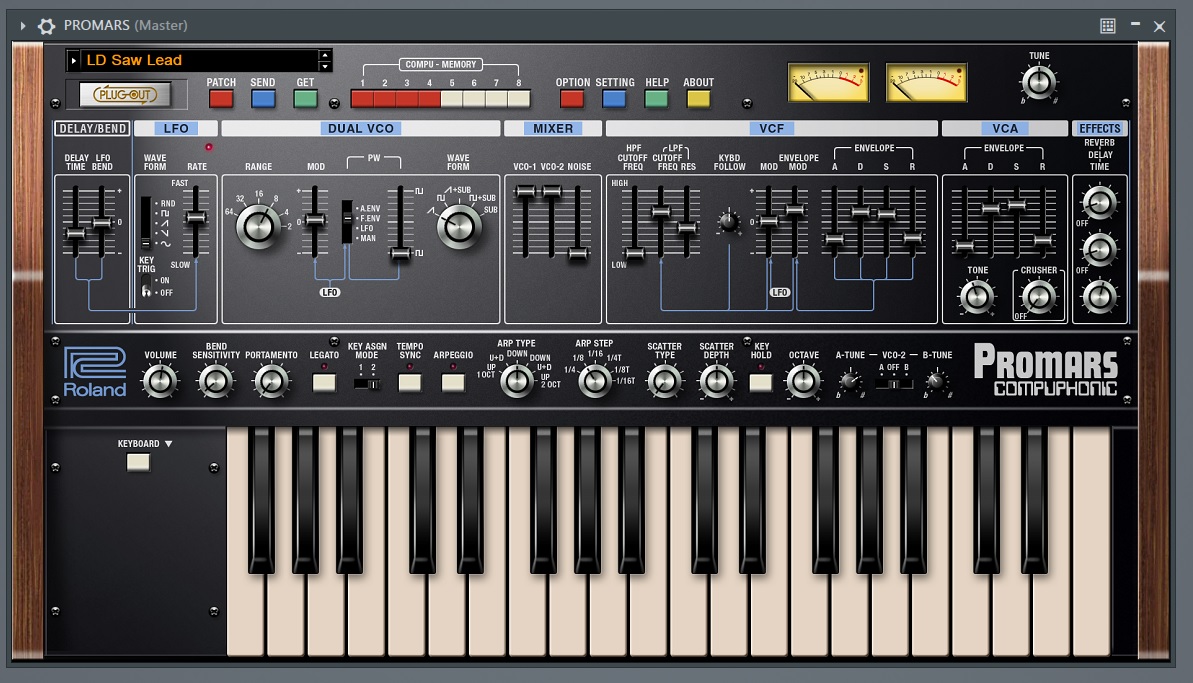This screenshot has width=1193, height=683.
Task: Click the LFO Rate slider
Action: coord(196,219)
